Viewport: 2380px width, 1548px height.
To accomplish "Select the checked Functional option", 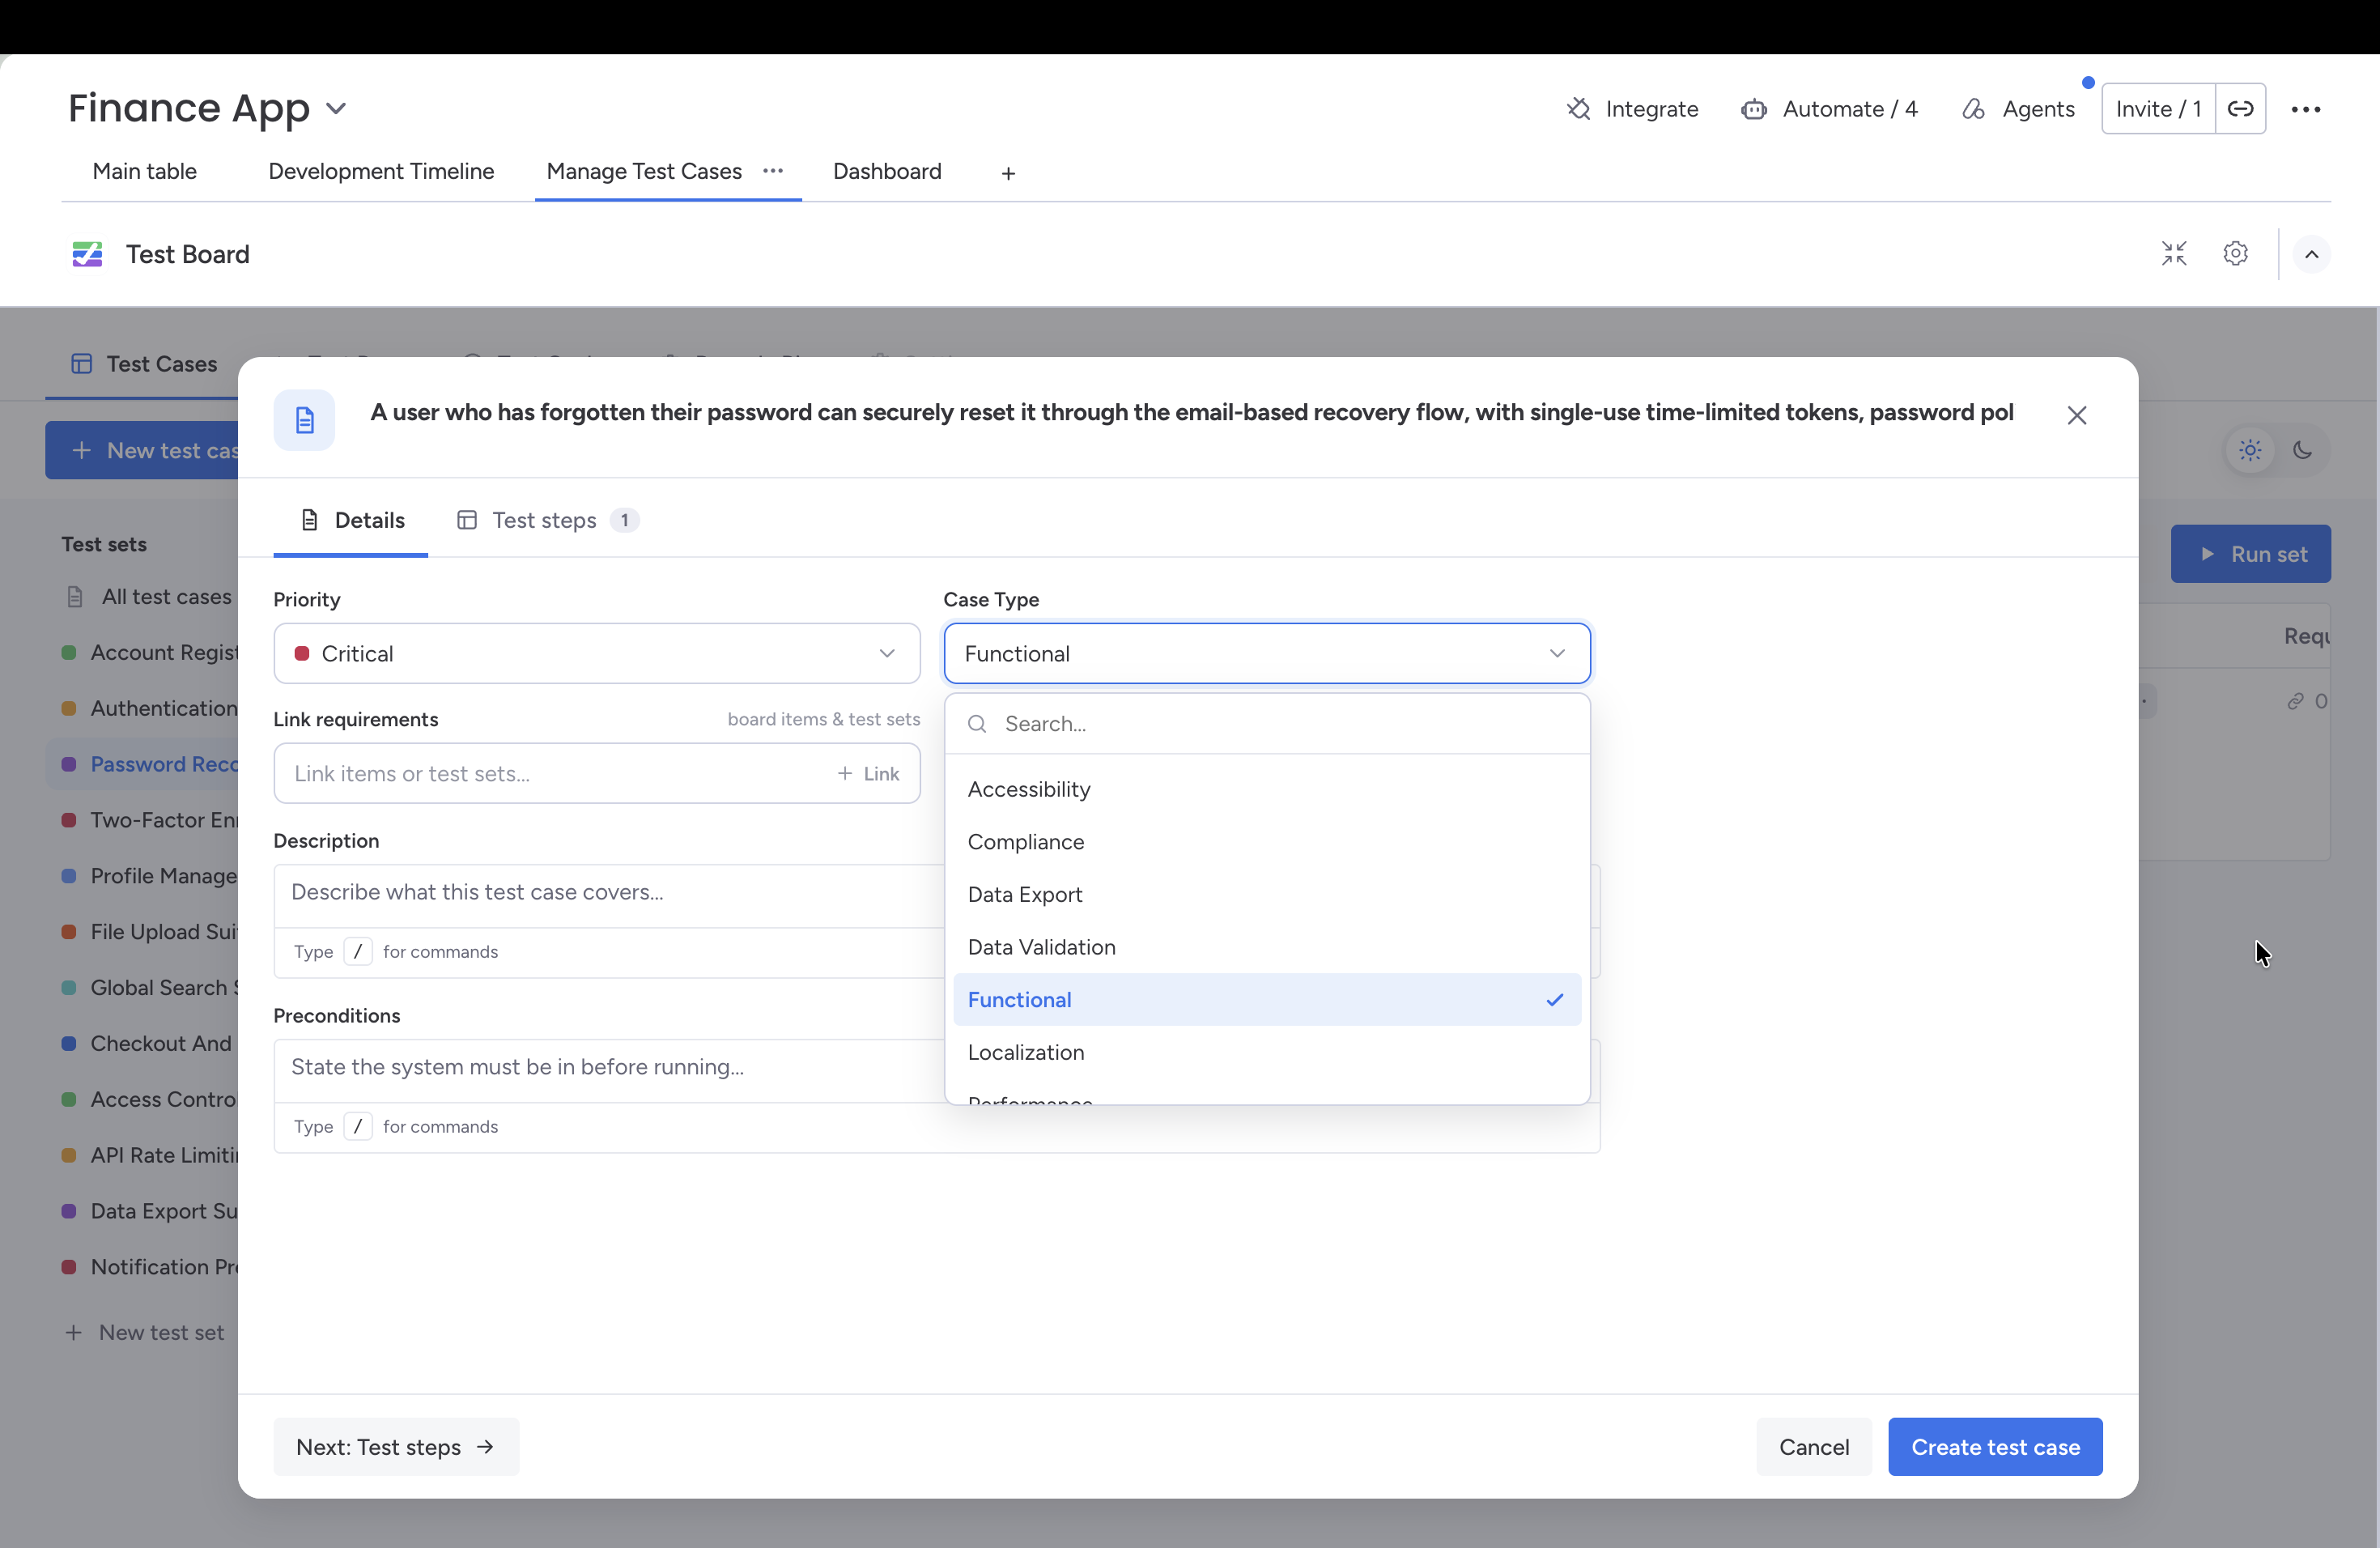I will pos(1267,1000).
